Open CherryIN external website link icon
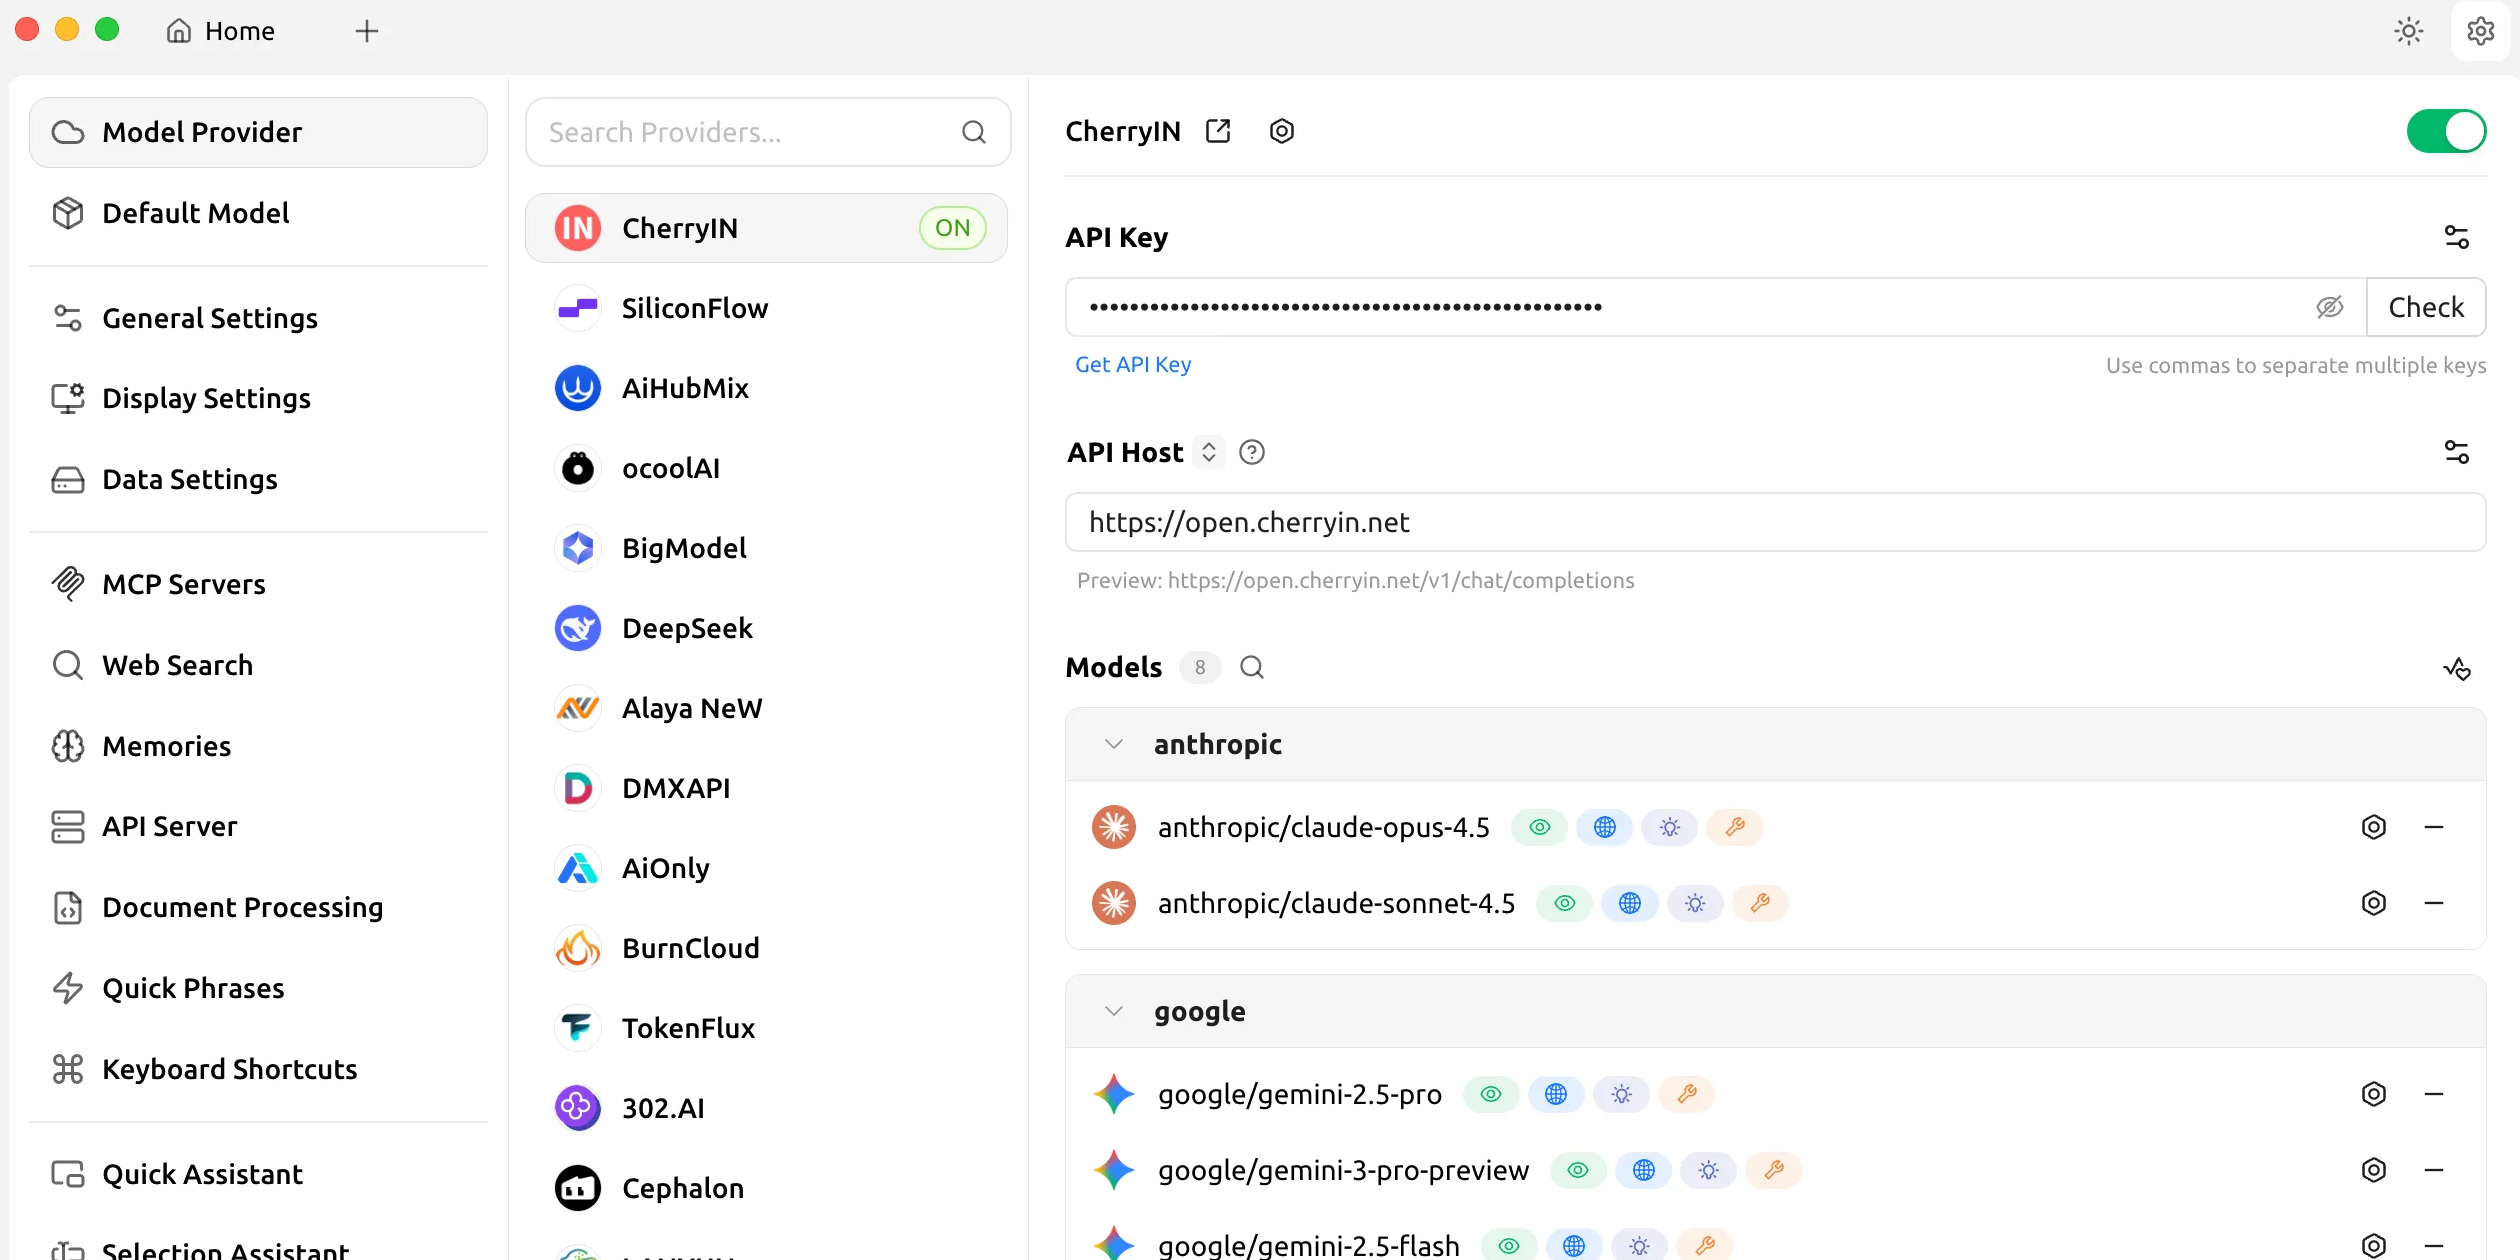This screenshot has height=1260, width=2520. pos(1218,131)
